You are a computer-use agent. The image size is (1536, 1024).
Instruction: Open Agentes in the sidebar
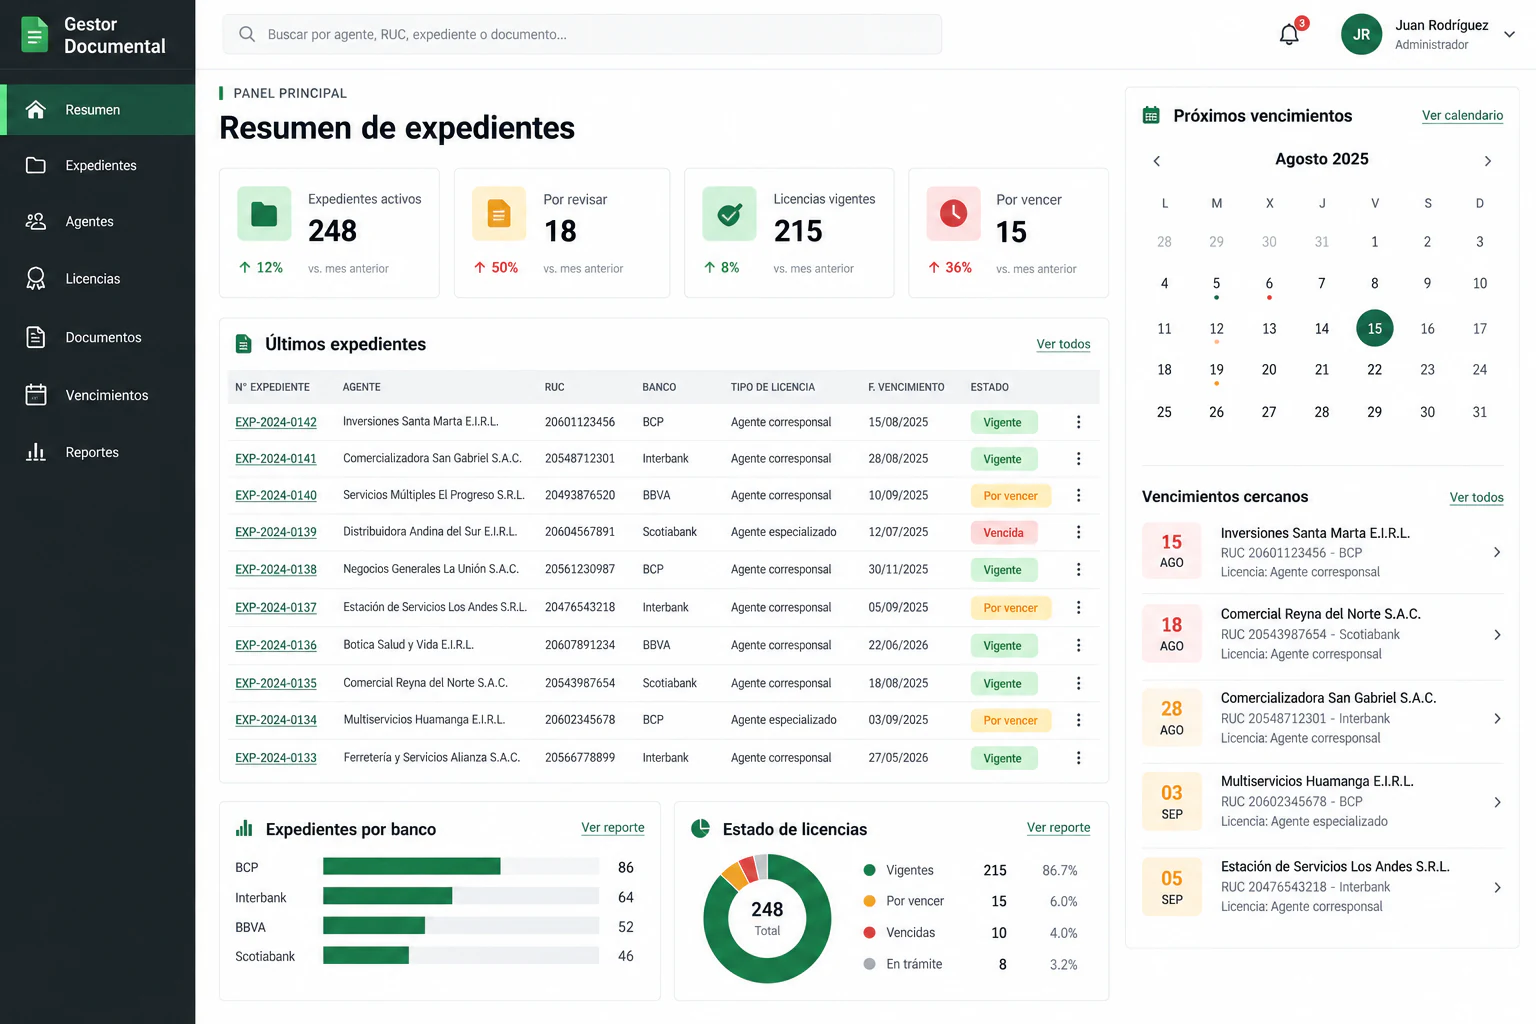coord(98,222)
